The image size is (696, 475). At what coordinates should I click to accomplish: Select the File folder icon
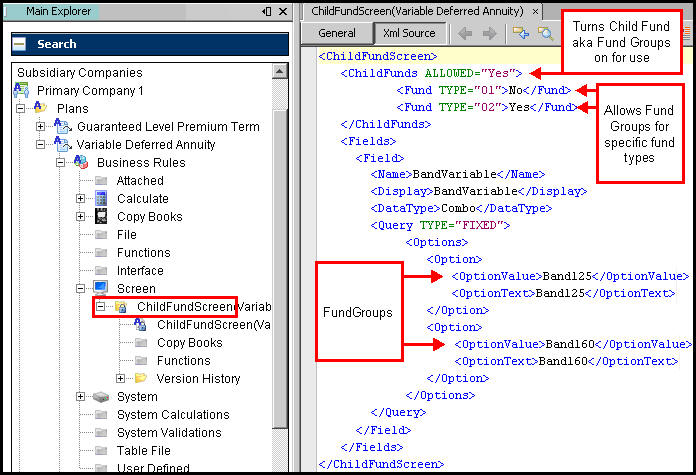(x=101, y=234)
